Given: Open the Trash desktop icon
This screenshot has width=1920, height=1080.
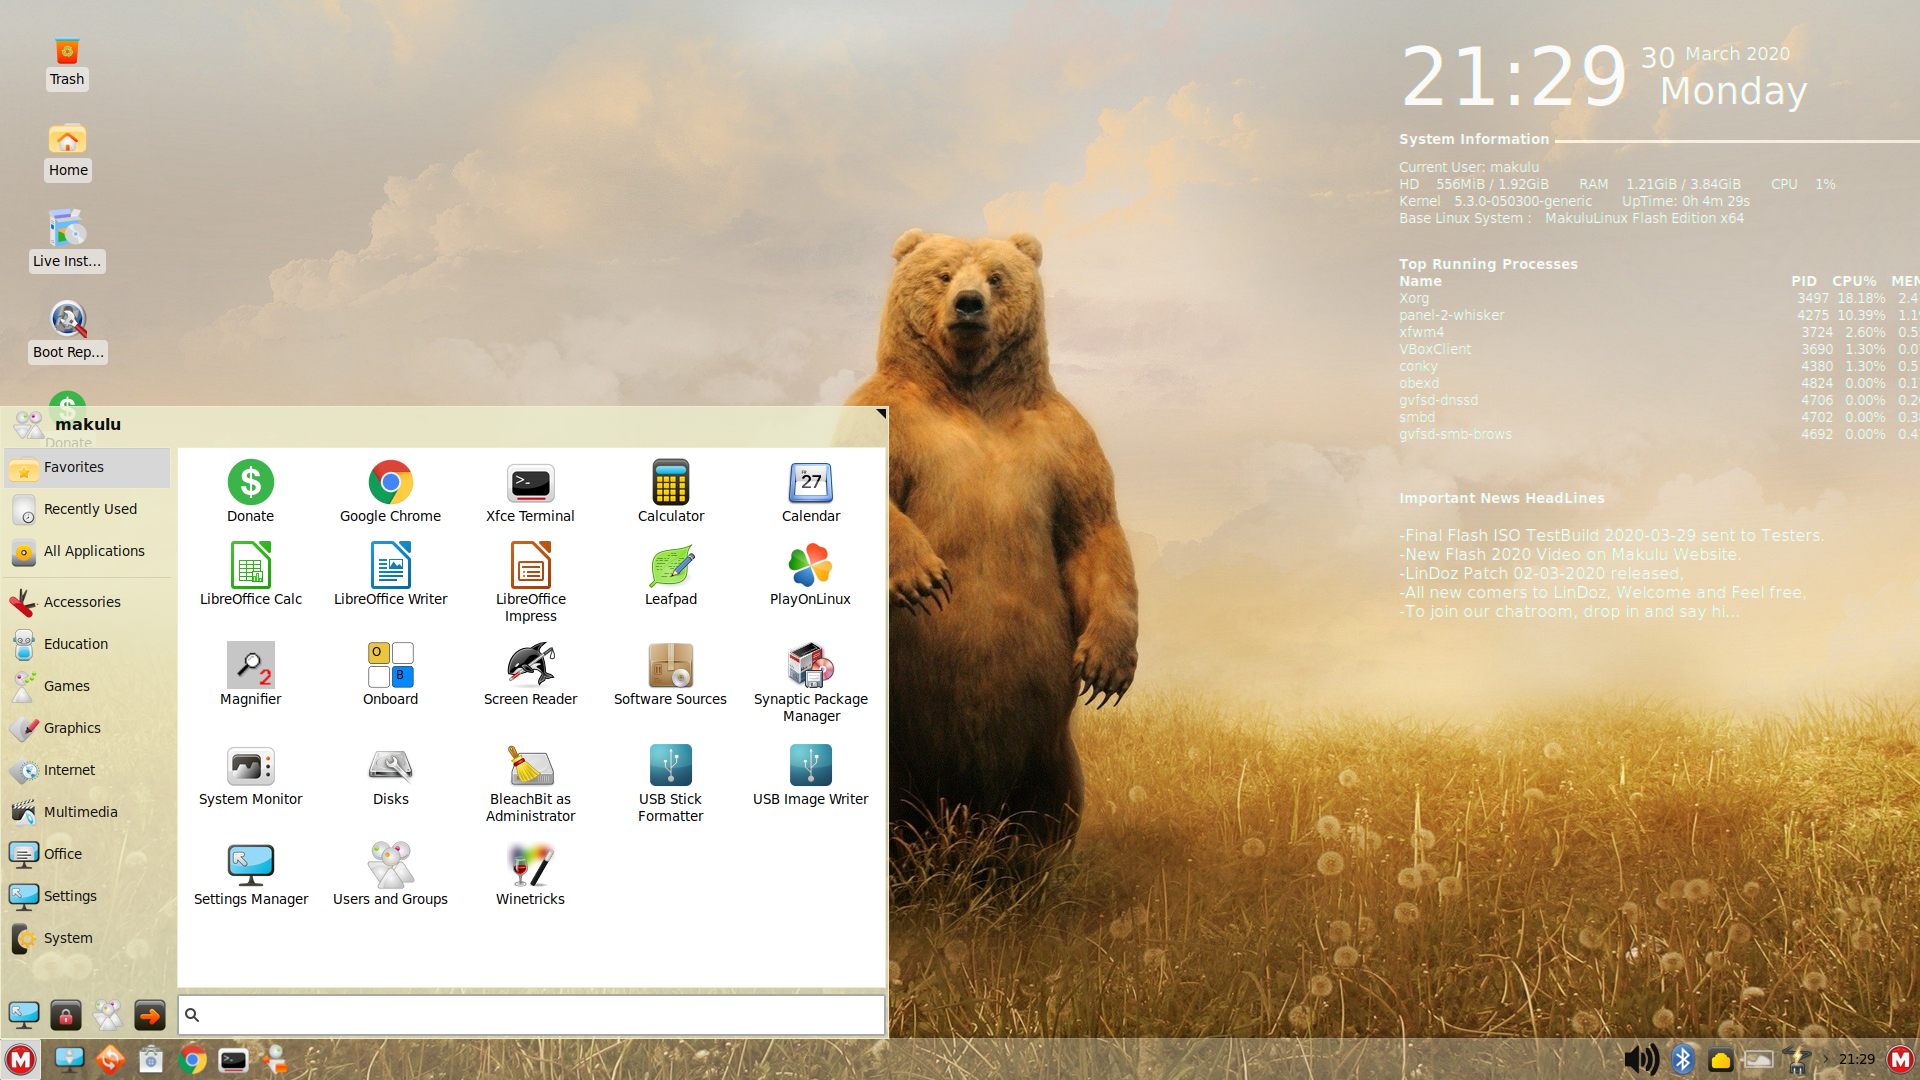Looking at the screenshot, I should (x=67, y=63).
